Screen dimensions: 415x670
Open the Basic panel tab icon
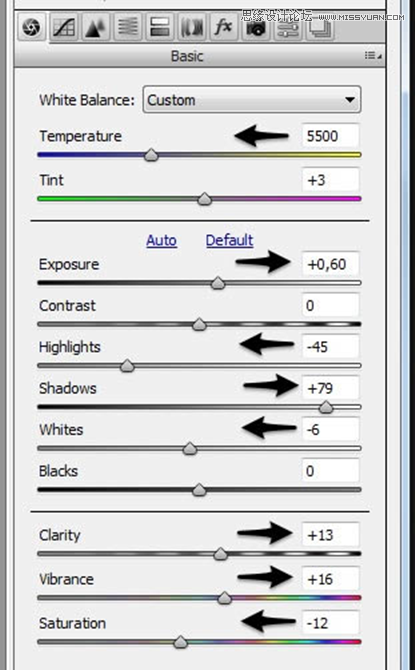tap(32, 27)
